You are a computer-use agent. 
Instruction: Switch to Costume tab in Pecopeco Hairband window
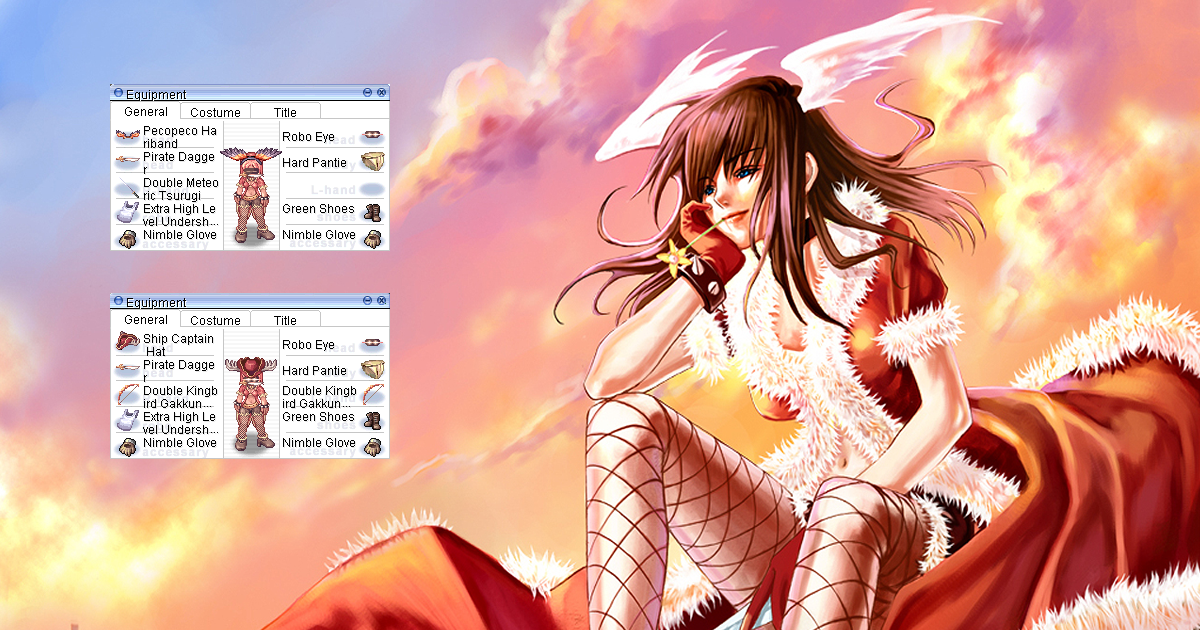point(215,112)
